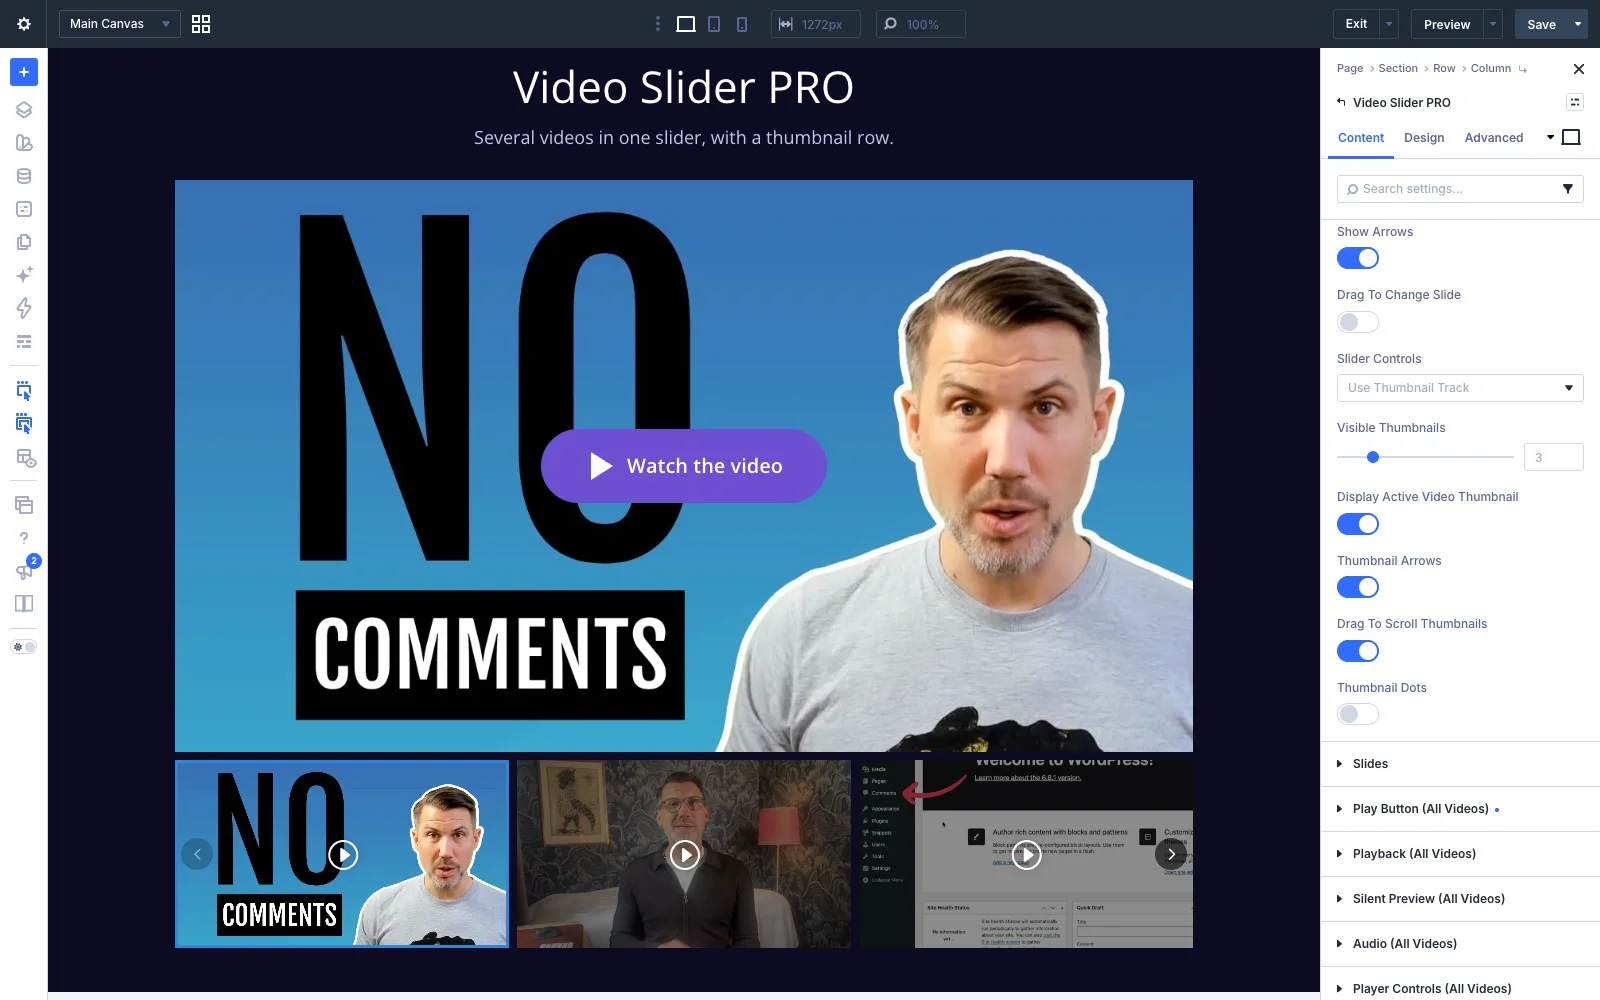The height and width of the screenshot is (1000, 1600).
Task: Click the next thumbnail arrow
Action: pos(1171,854)
